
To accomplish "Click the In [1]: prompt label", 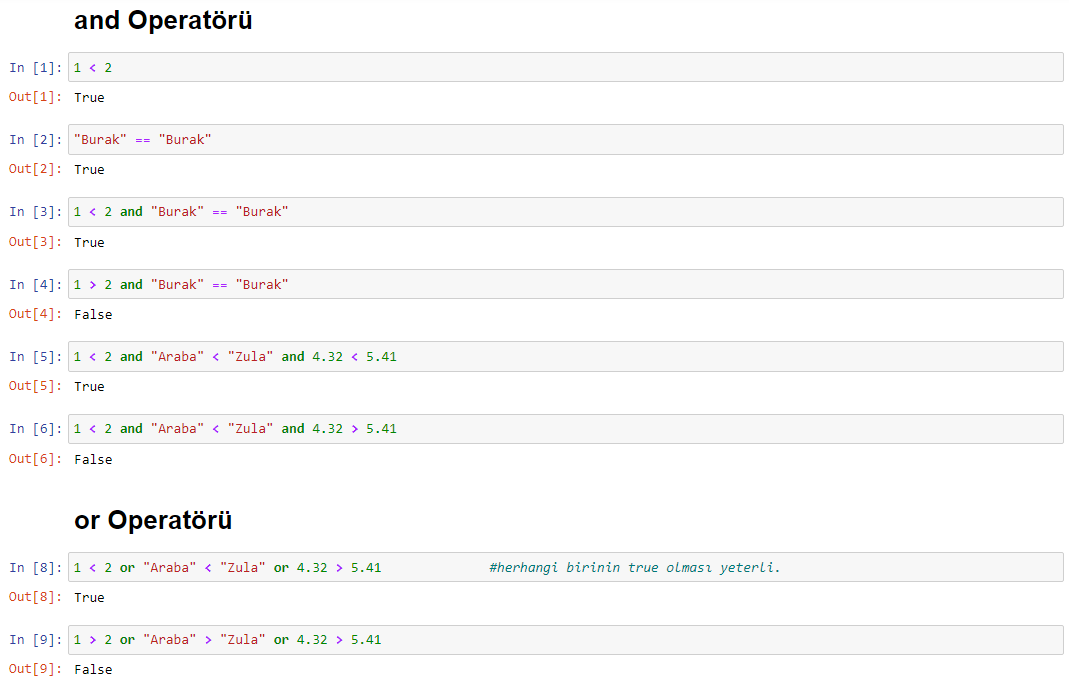I will [x=35, y=67].
